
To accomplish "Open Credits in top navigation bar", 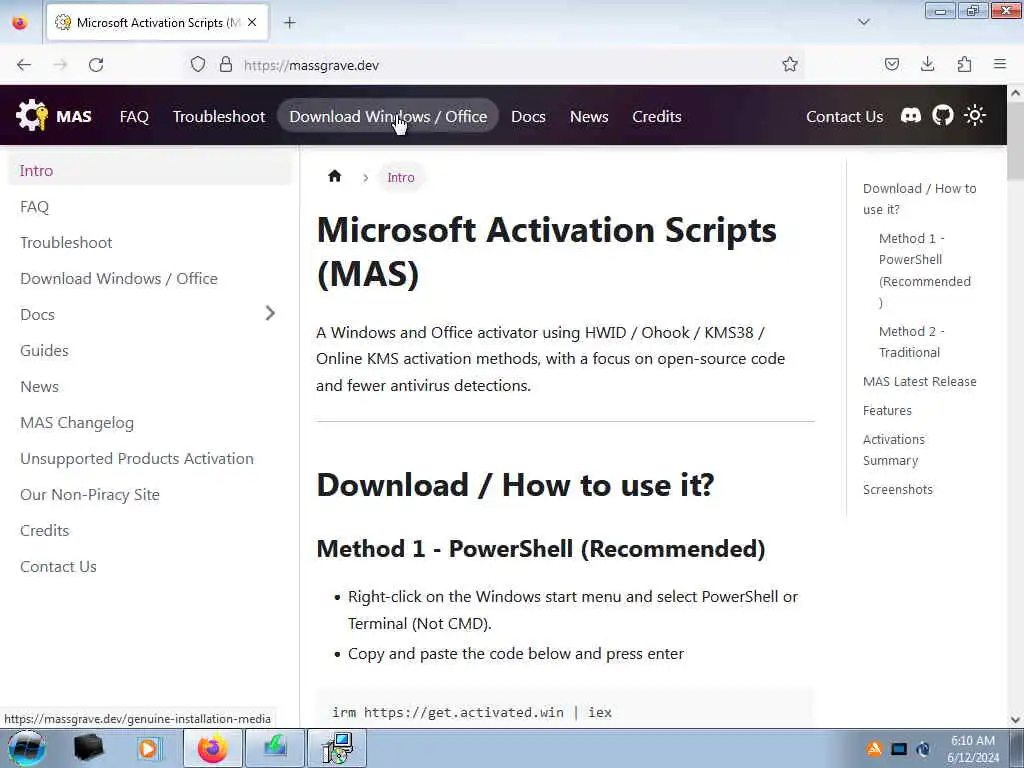I will coord(656,116).
